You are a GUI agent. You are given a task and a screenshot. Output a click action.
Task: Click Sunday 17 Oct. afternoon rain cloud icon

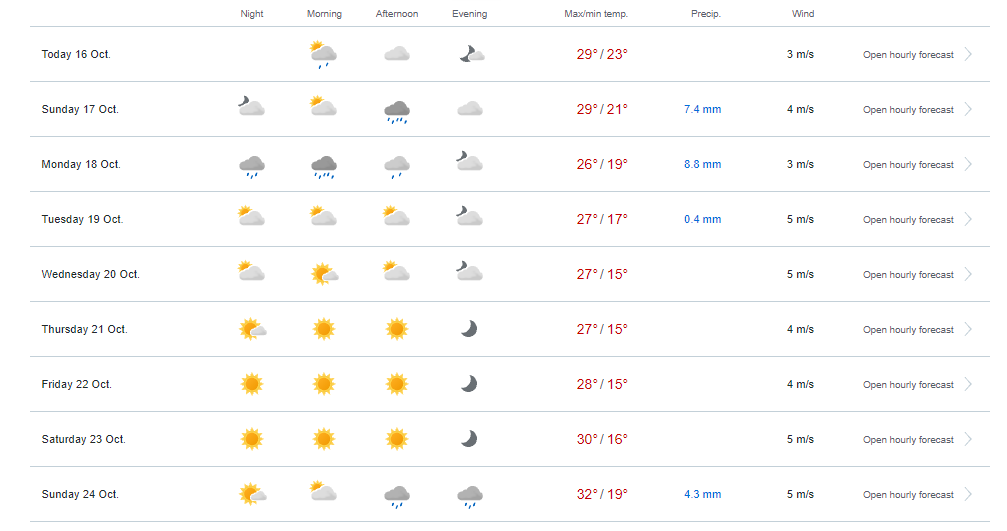(x=397, y=112)
